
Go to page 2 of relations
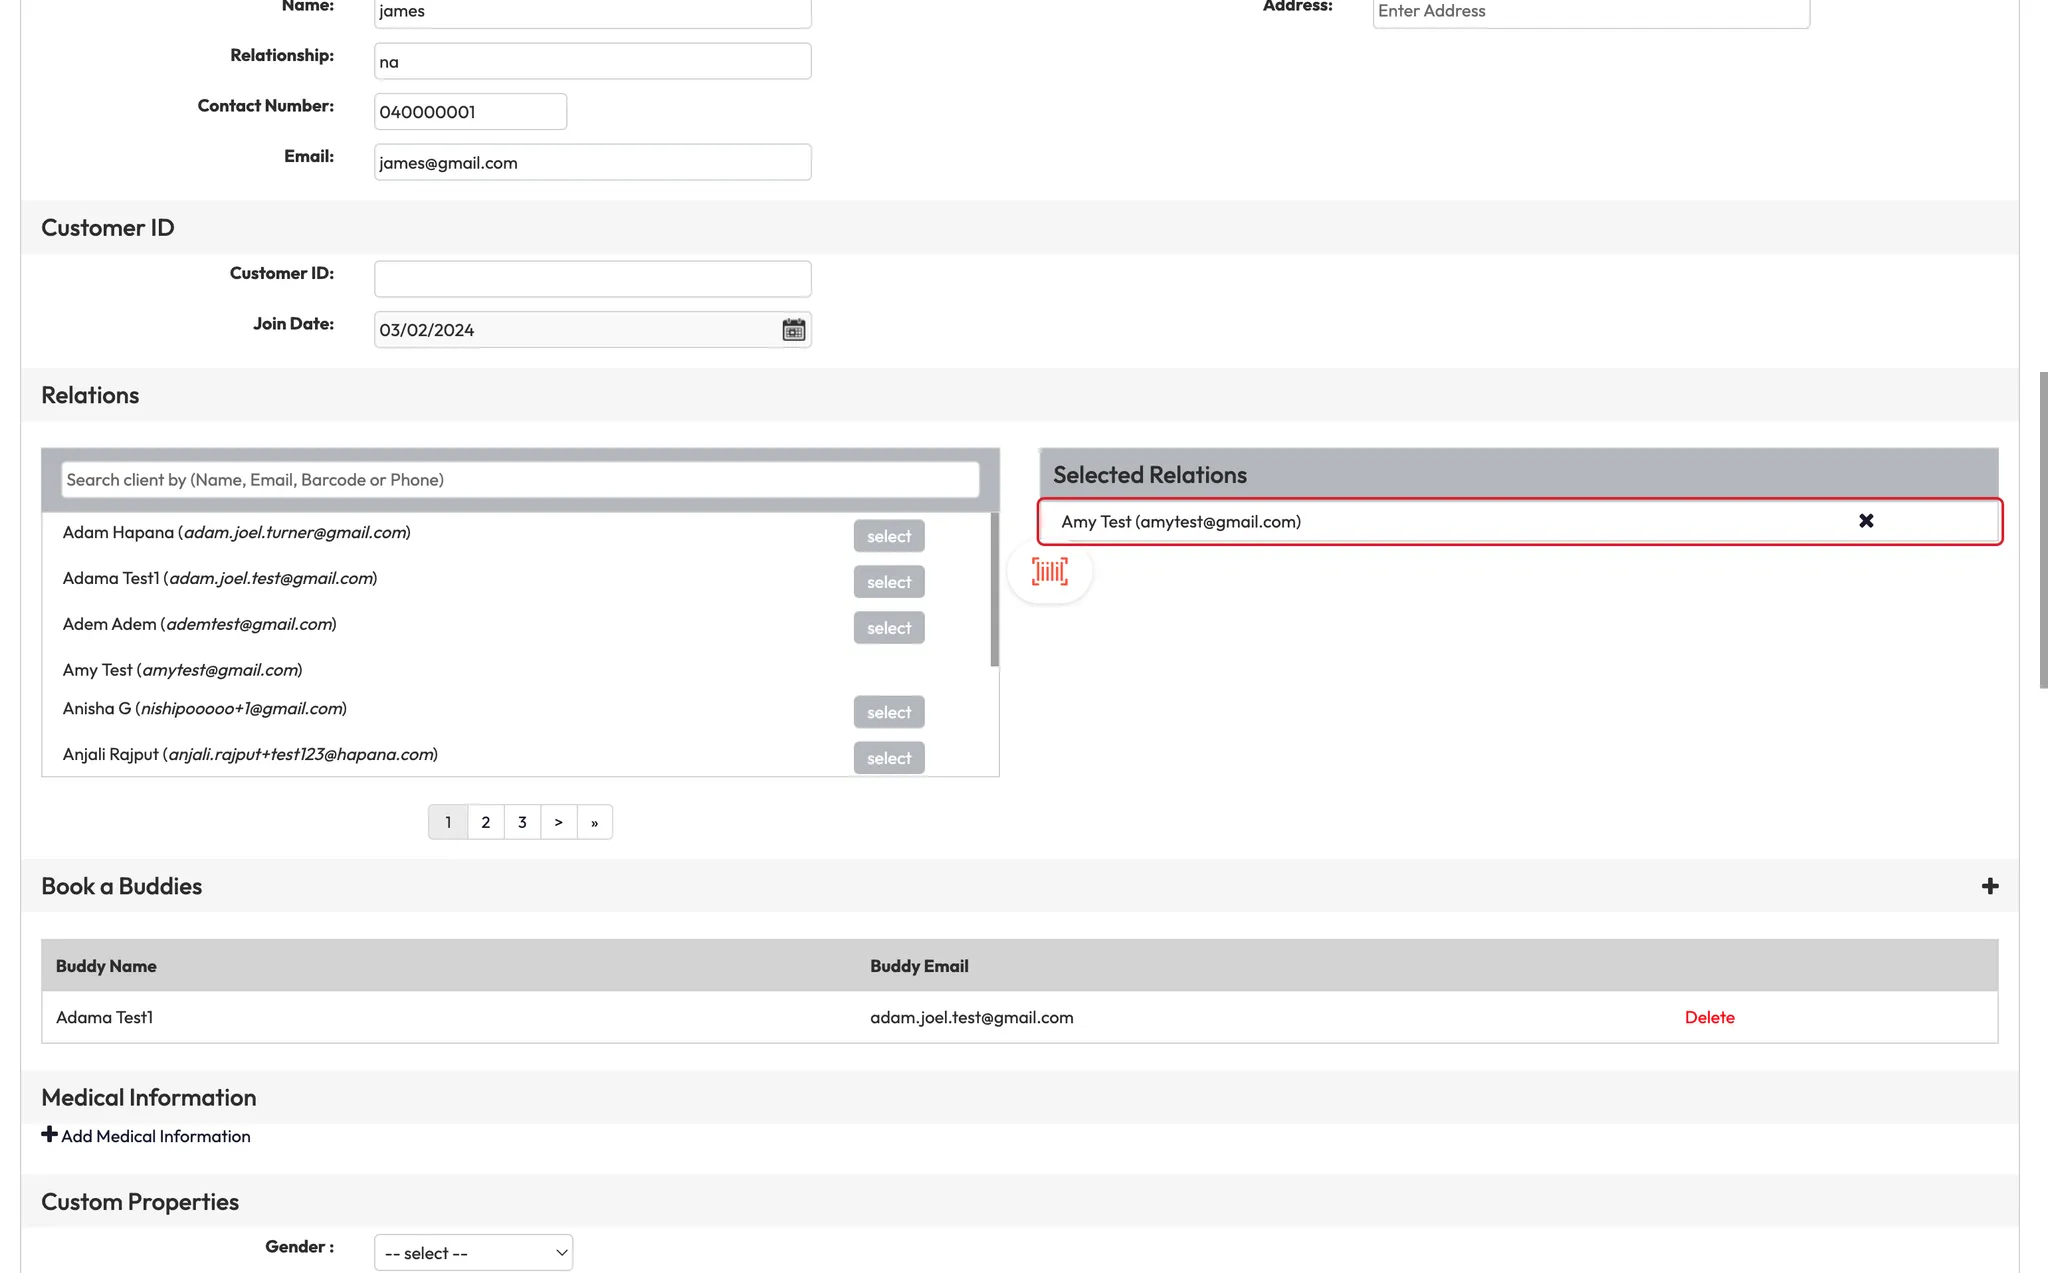click(485, 822)
